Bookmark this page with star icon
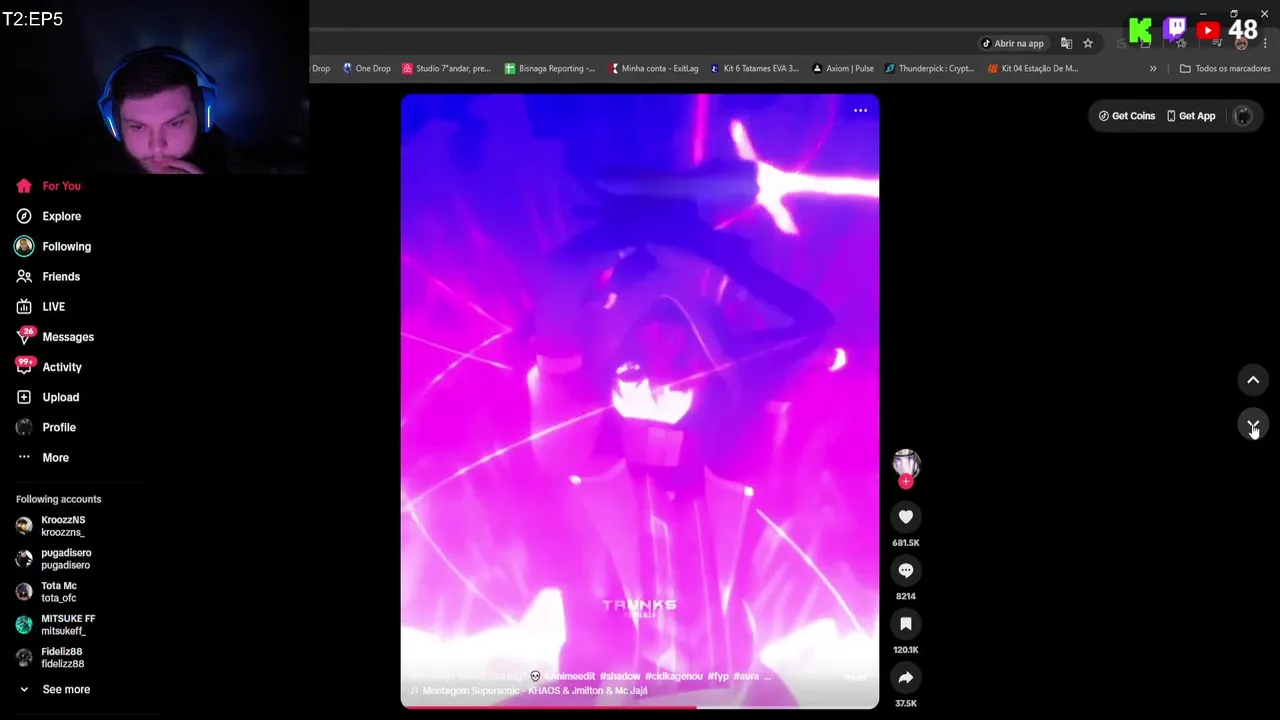The width and height of the screenshot is (1280, 720). coord(1088,43)
